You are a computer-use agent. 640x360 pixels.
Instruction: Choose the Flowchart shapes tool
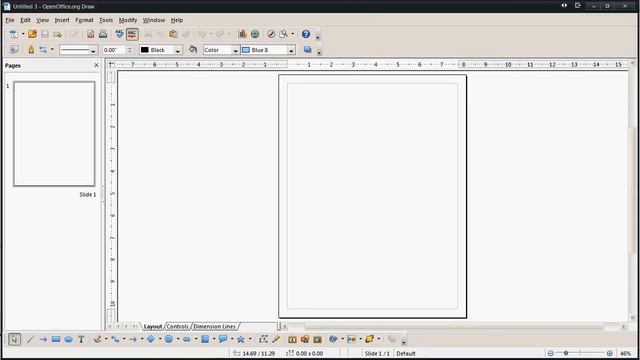tap(205, 339)
